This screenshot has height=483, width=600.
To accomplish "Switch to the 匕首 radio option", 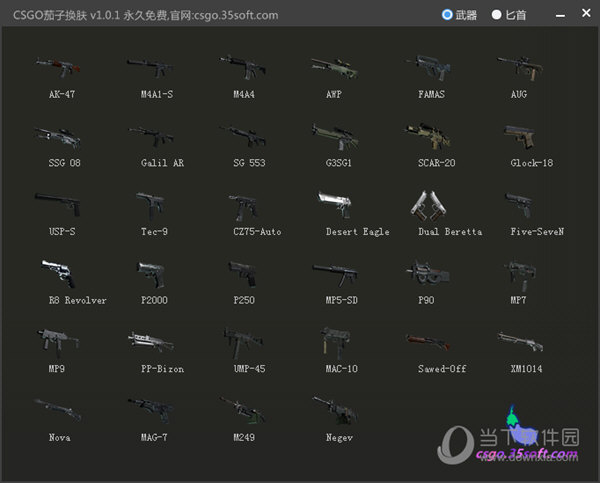I will point(496,15).
